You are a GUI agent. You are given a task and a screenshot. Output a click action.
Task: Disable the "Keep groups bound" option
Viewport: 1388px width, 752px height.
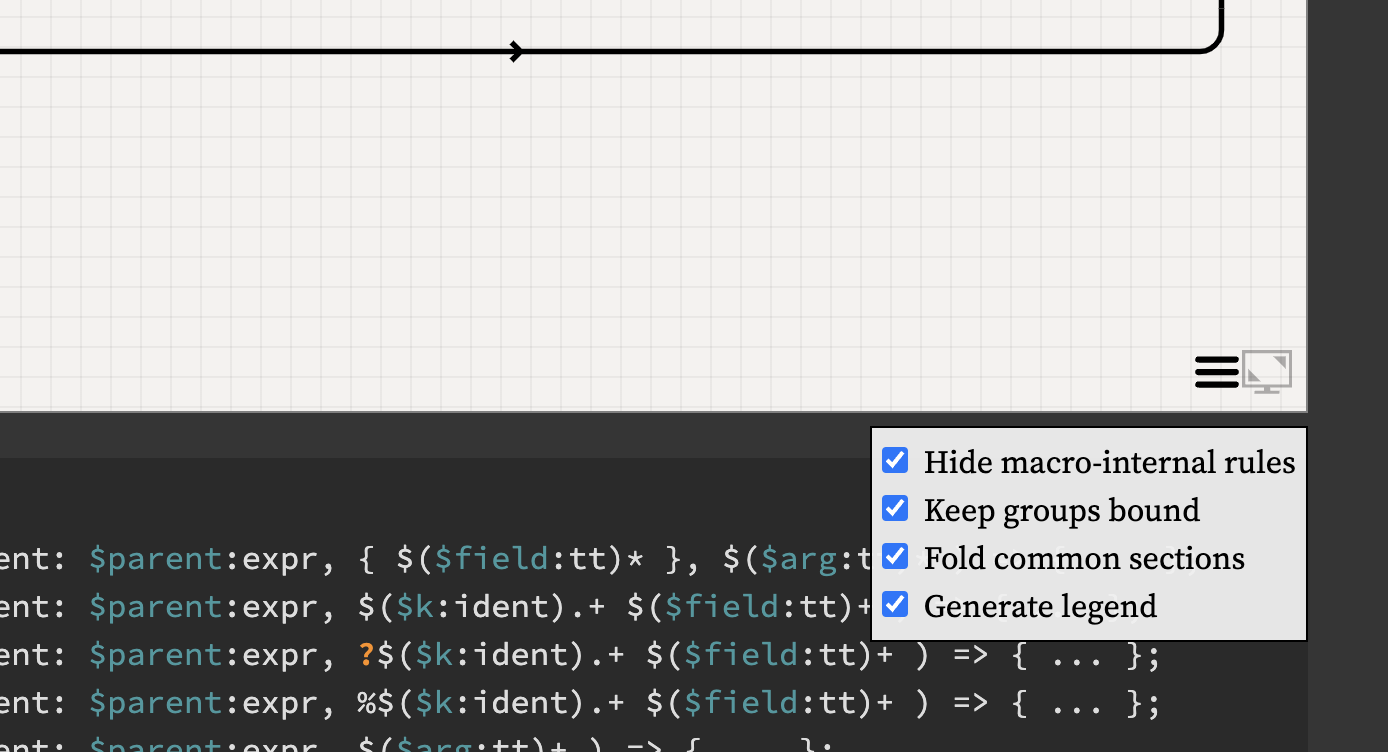894,508
